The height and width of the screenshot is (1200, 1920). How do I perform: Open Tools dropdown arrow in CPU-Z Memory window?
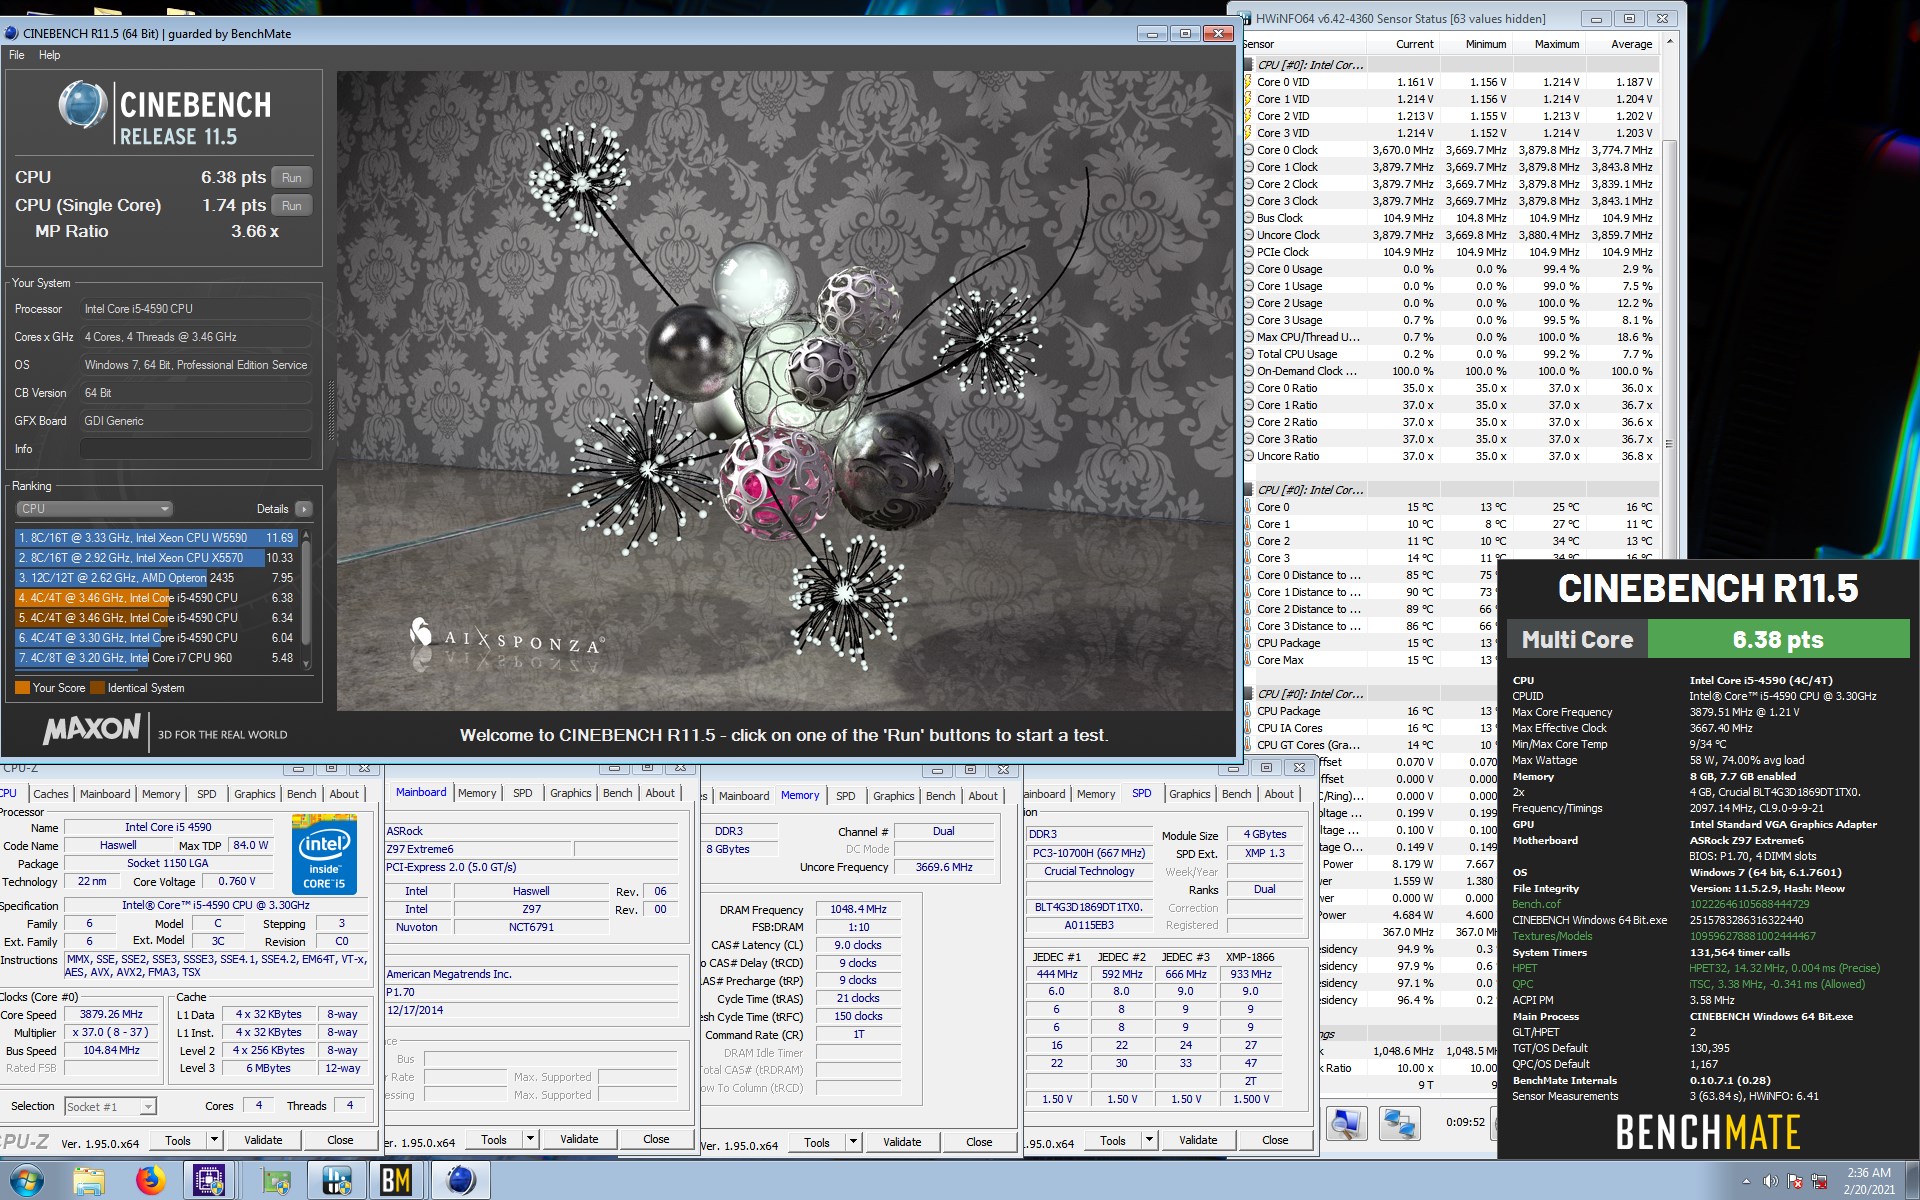pyautogui.click(x=853, y=1142)
